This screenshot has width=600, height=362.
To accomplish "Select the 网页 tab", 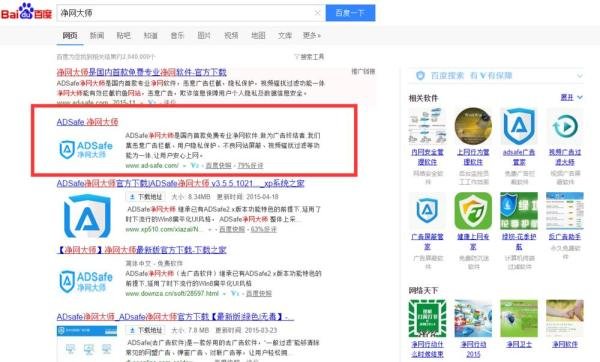I will pos(70,36).
